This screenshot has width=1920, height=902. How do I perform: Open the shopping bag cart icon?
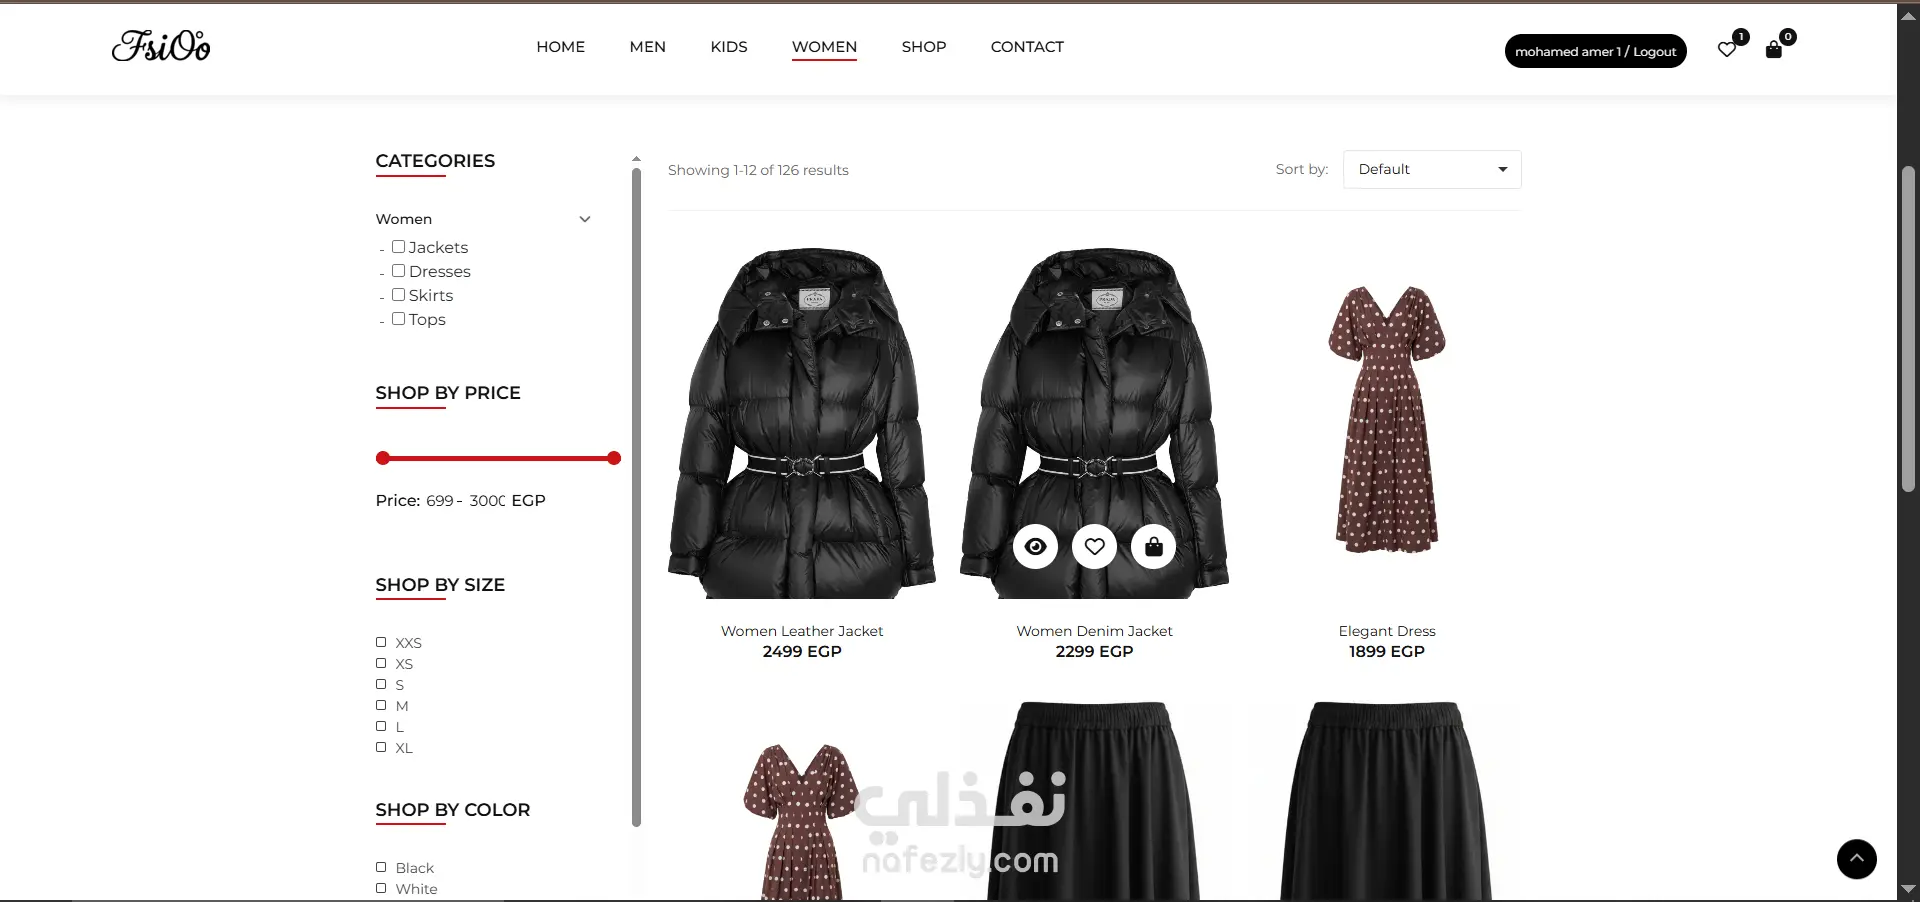pos(1774,49)
